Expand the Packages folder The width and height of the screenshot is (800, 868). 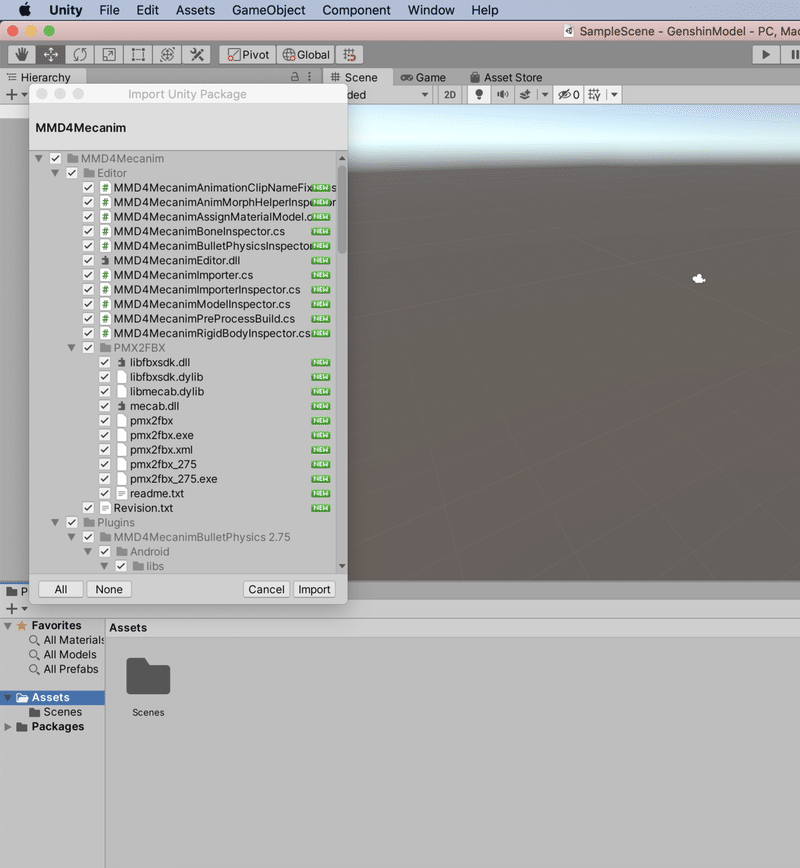pos(8,727)
